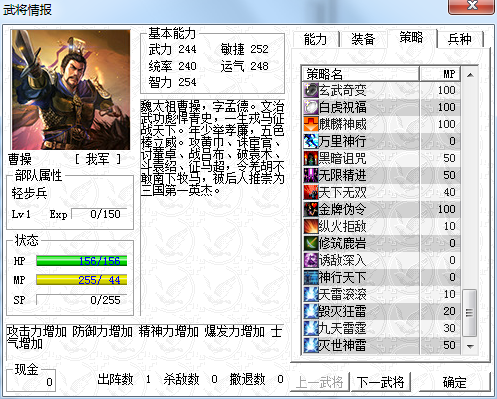Select the 玄武奇变 strategy icon
497x399 pixels.
tap(311, 90)
